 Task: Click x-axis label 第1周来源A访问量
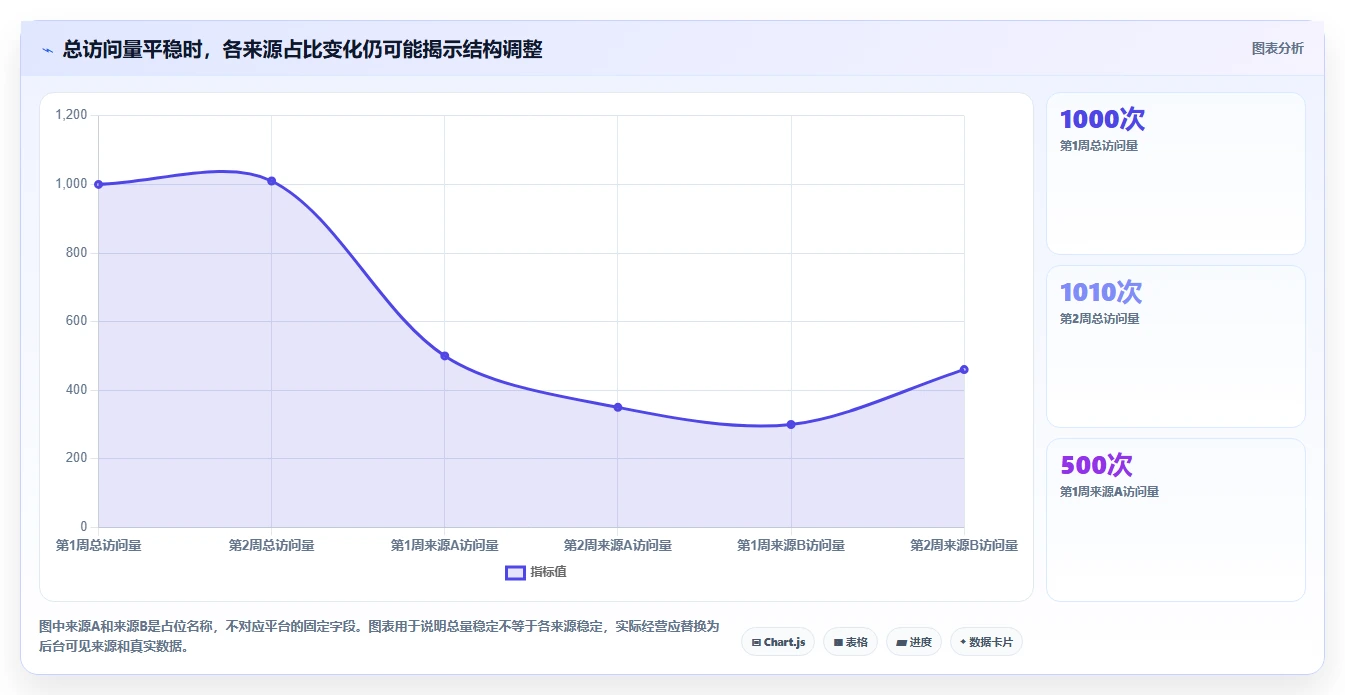coord(445,545)
